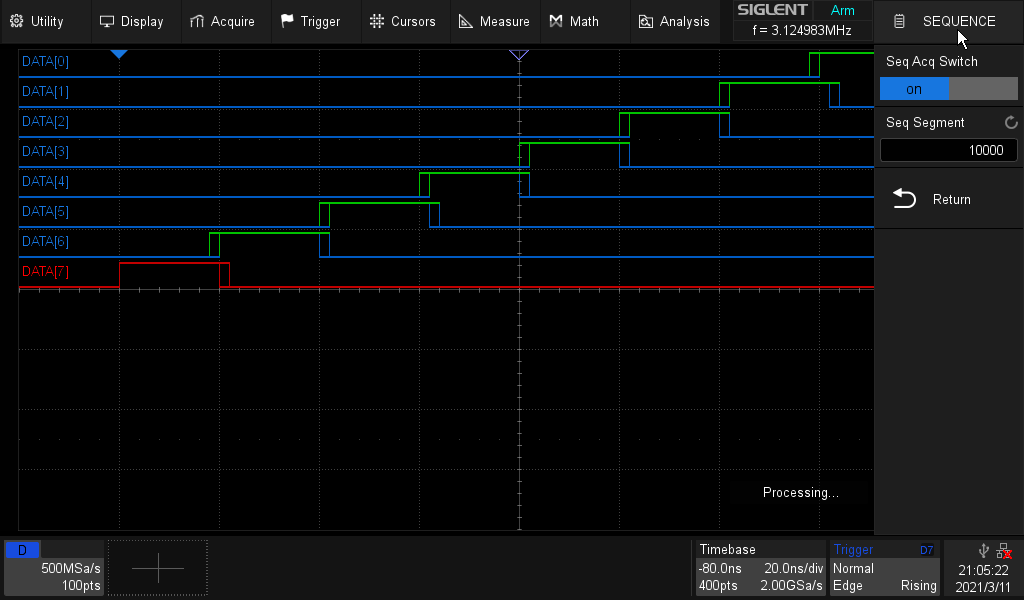Click the clock time 21:05:22
The image size is (1024, 600).
point(983,570)
